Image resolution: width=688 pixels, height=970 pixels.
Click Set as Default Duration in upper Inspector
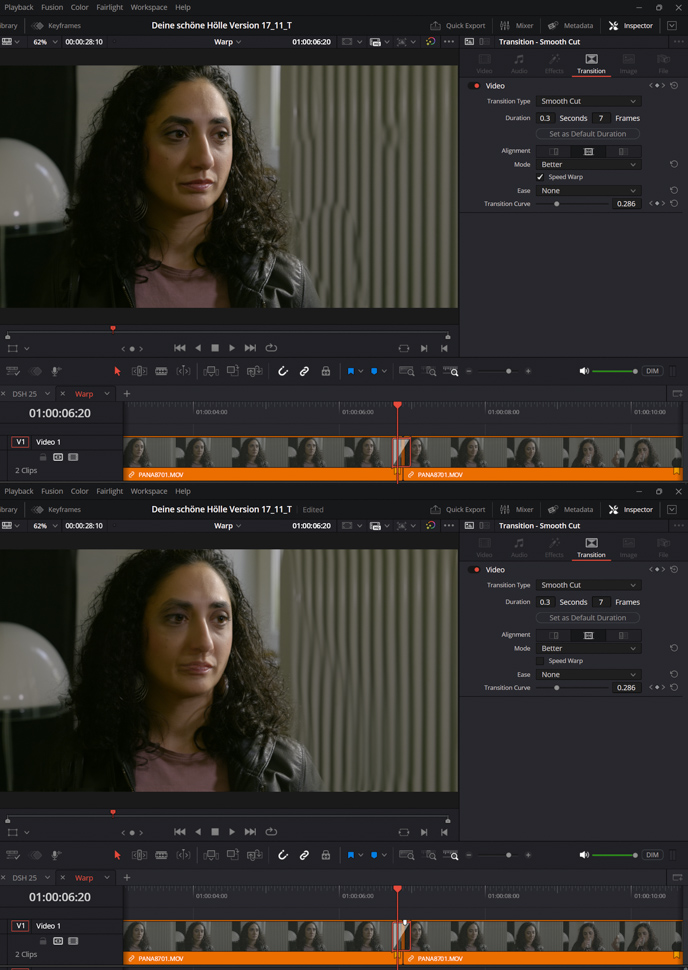click(x=588, y=134)
